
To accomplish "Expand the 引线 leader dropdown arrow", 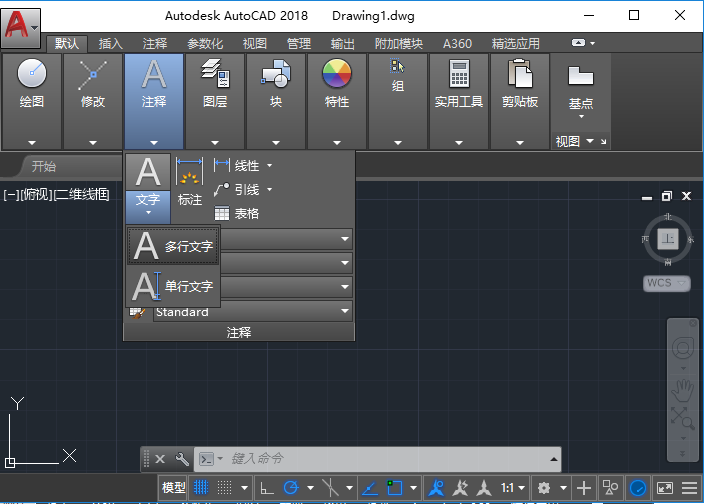I will [x=269, y=190].
